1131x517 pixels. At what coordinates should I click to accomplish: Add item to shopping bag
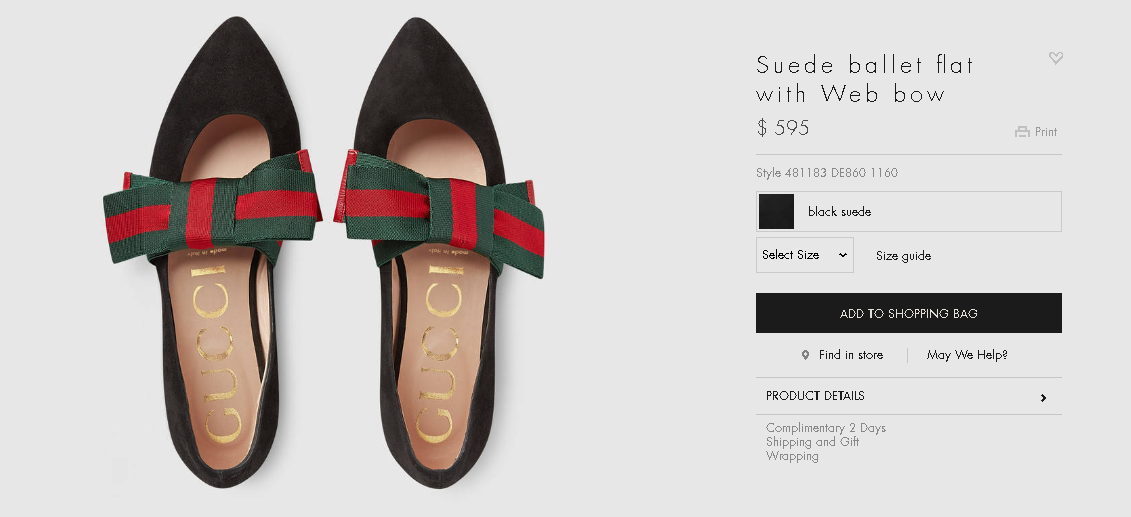click(x=909, y=313)
